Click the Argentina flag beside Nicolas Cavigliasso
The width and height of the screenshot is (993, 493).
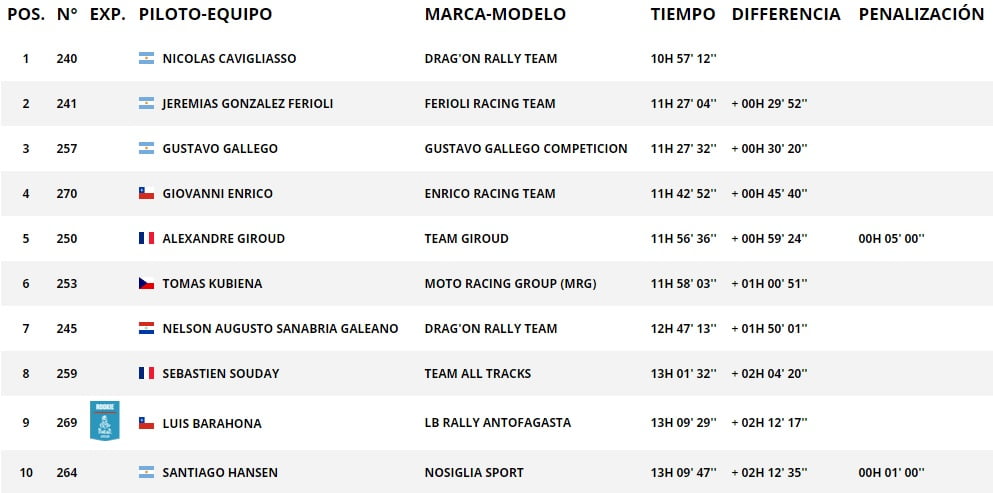(146, 58)
